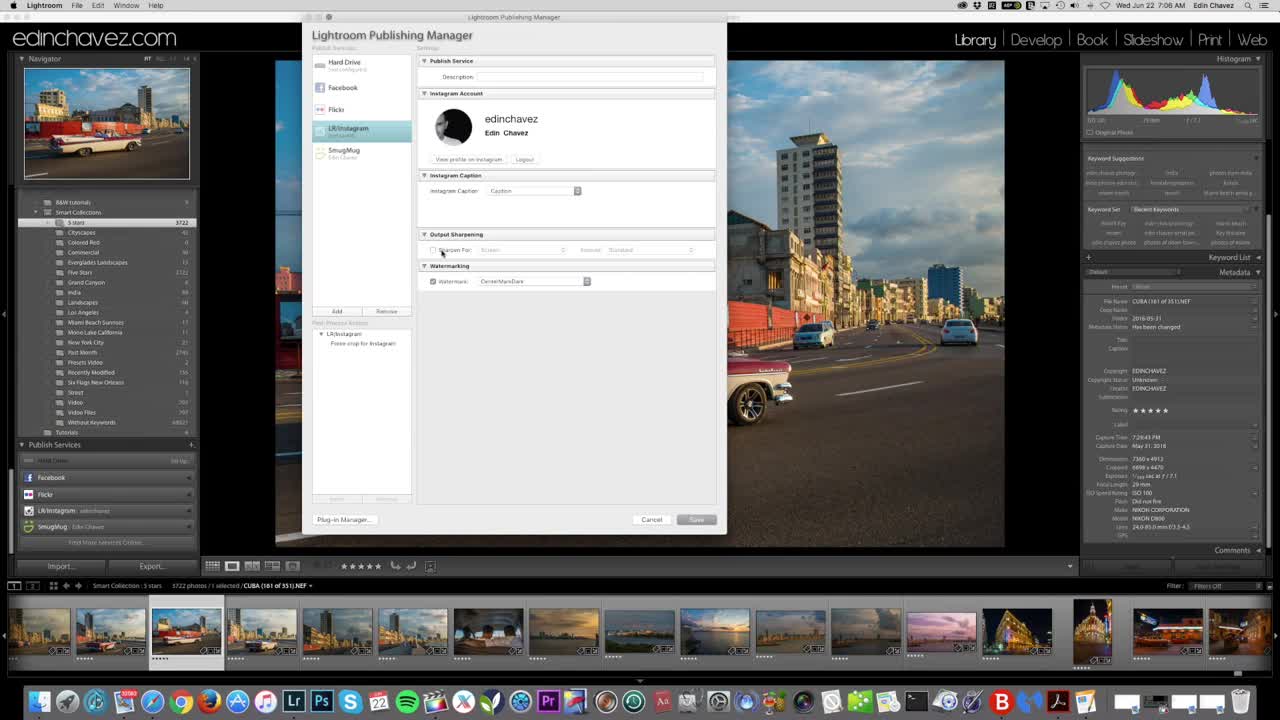The width and height of the screenshot is (1280, 720).
Task: Switch to survey view in toolbar
Action: pos(272,566)
